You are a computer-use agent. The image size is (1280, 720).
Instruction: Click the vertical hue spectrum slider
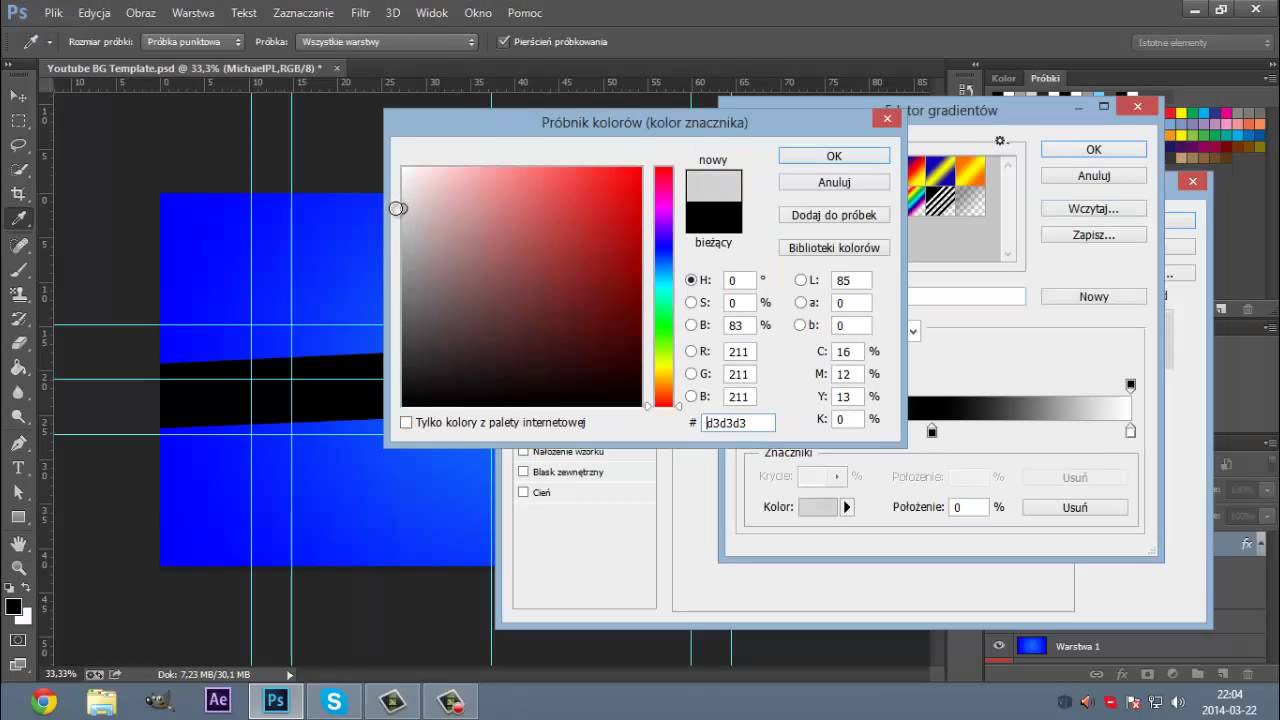[664, 286]
